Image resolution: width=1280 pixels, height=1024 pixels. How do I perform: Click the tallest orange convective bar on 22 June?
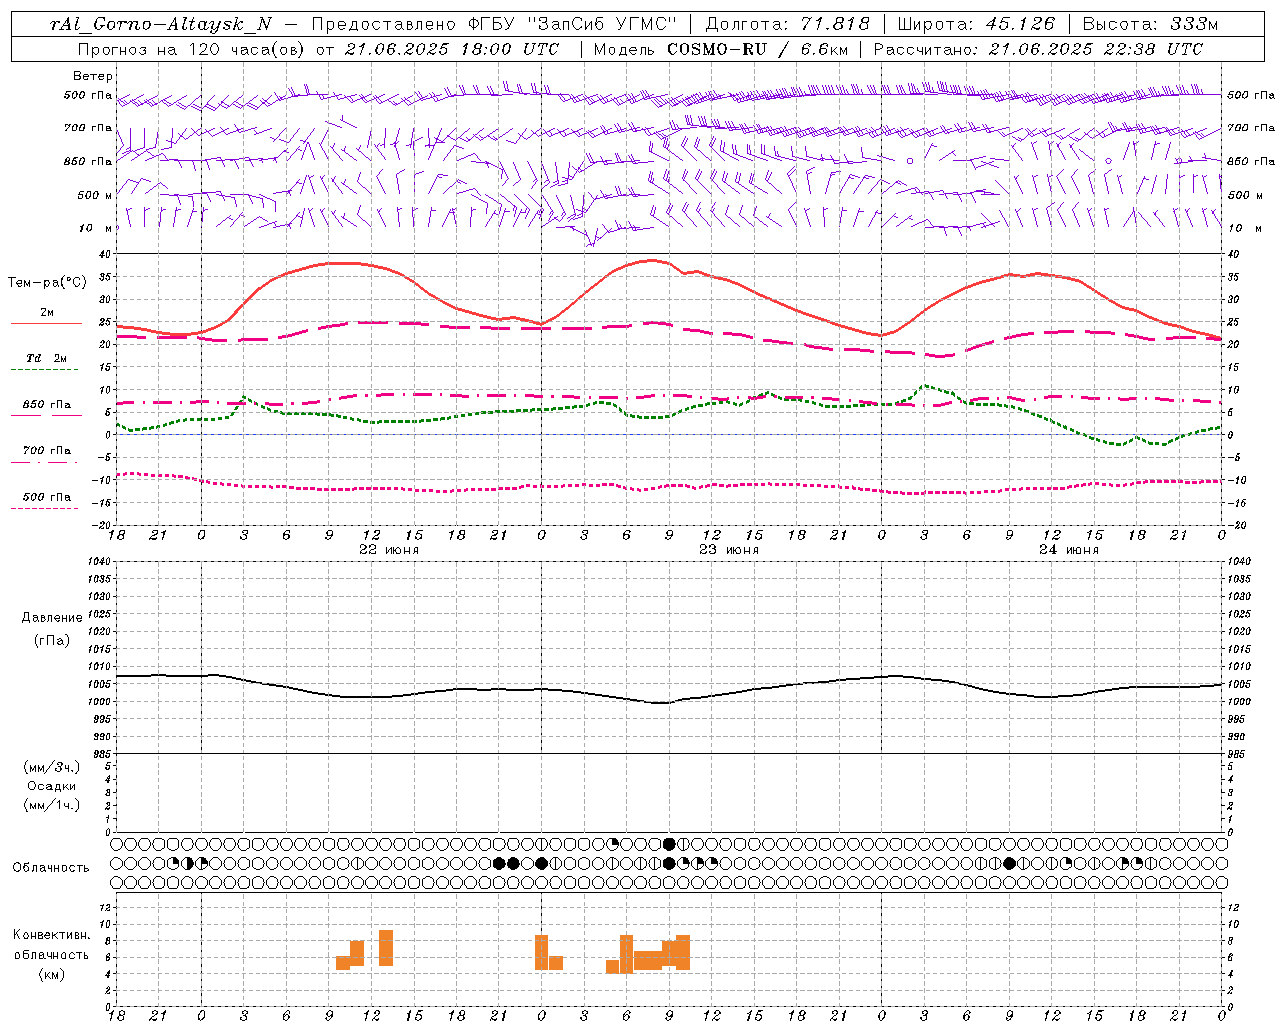click(386, 948)
